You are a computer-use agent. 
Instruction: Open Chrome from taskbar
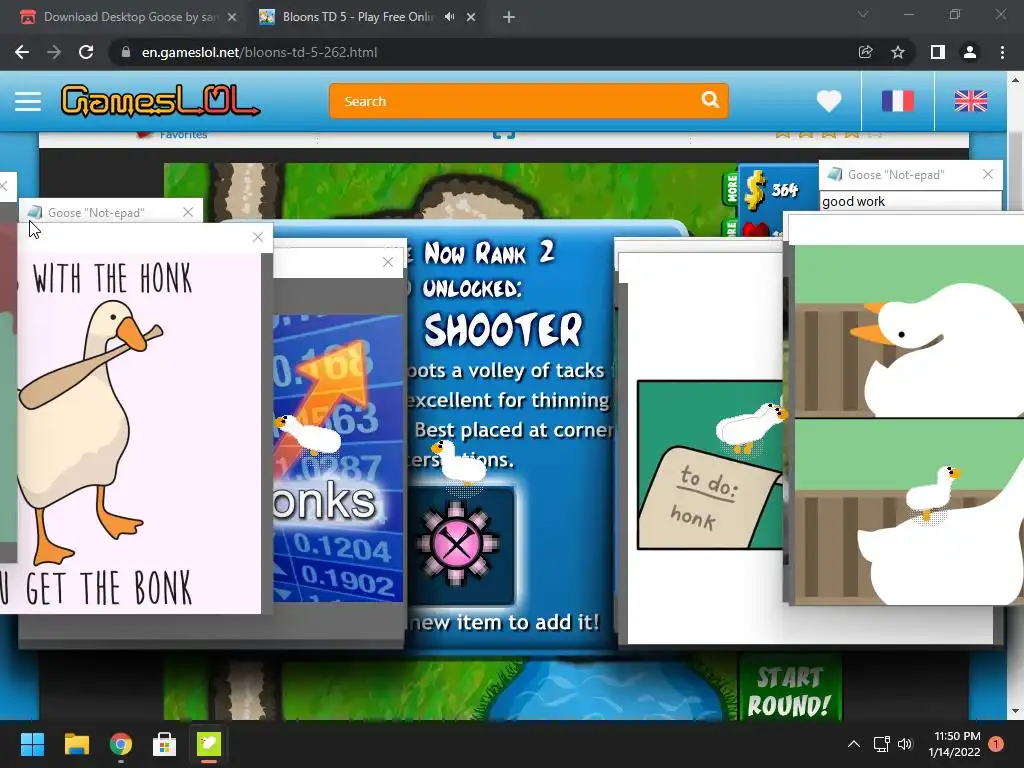(x=121, y=744)
